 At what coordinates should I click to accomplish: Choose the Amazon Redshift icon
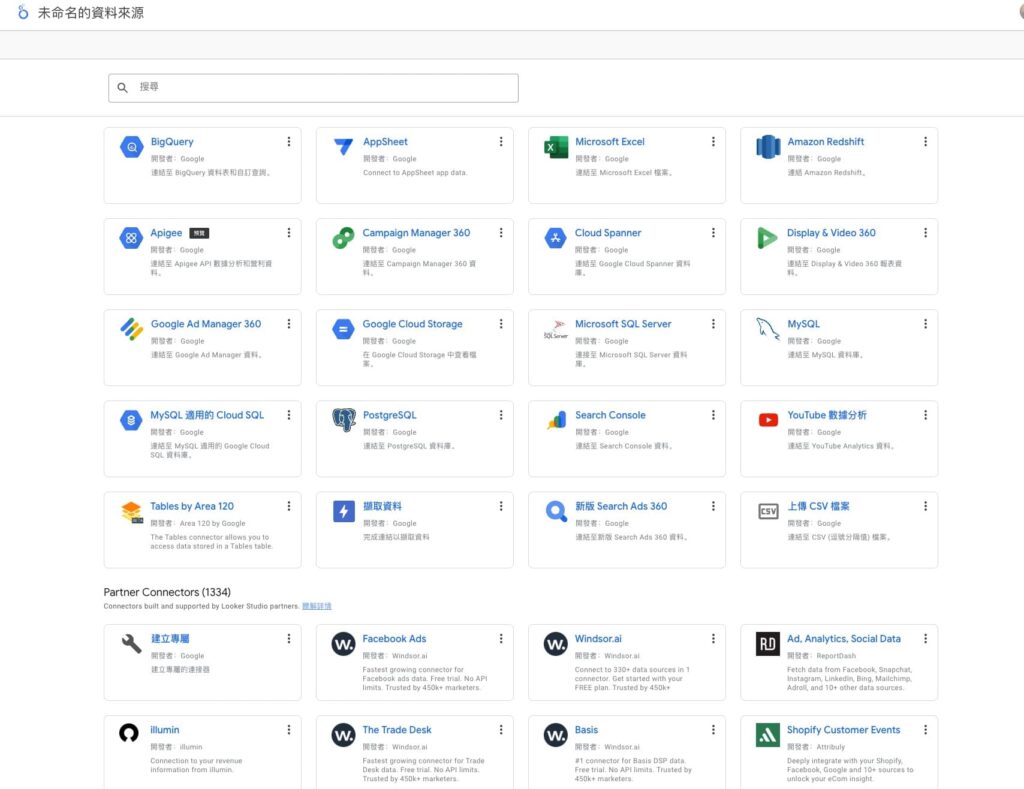point(768,147)
